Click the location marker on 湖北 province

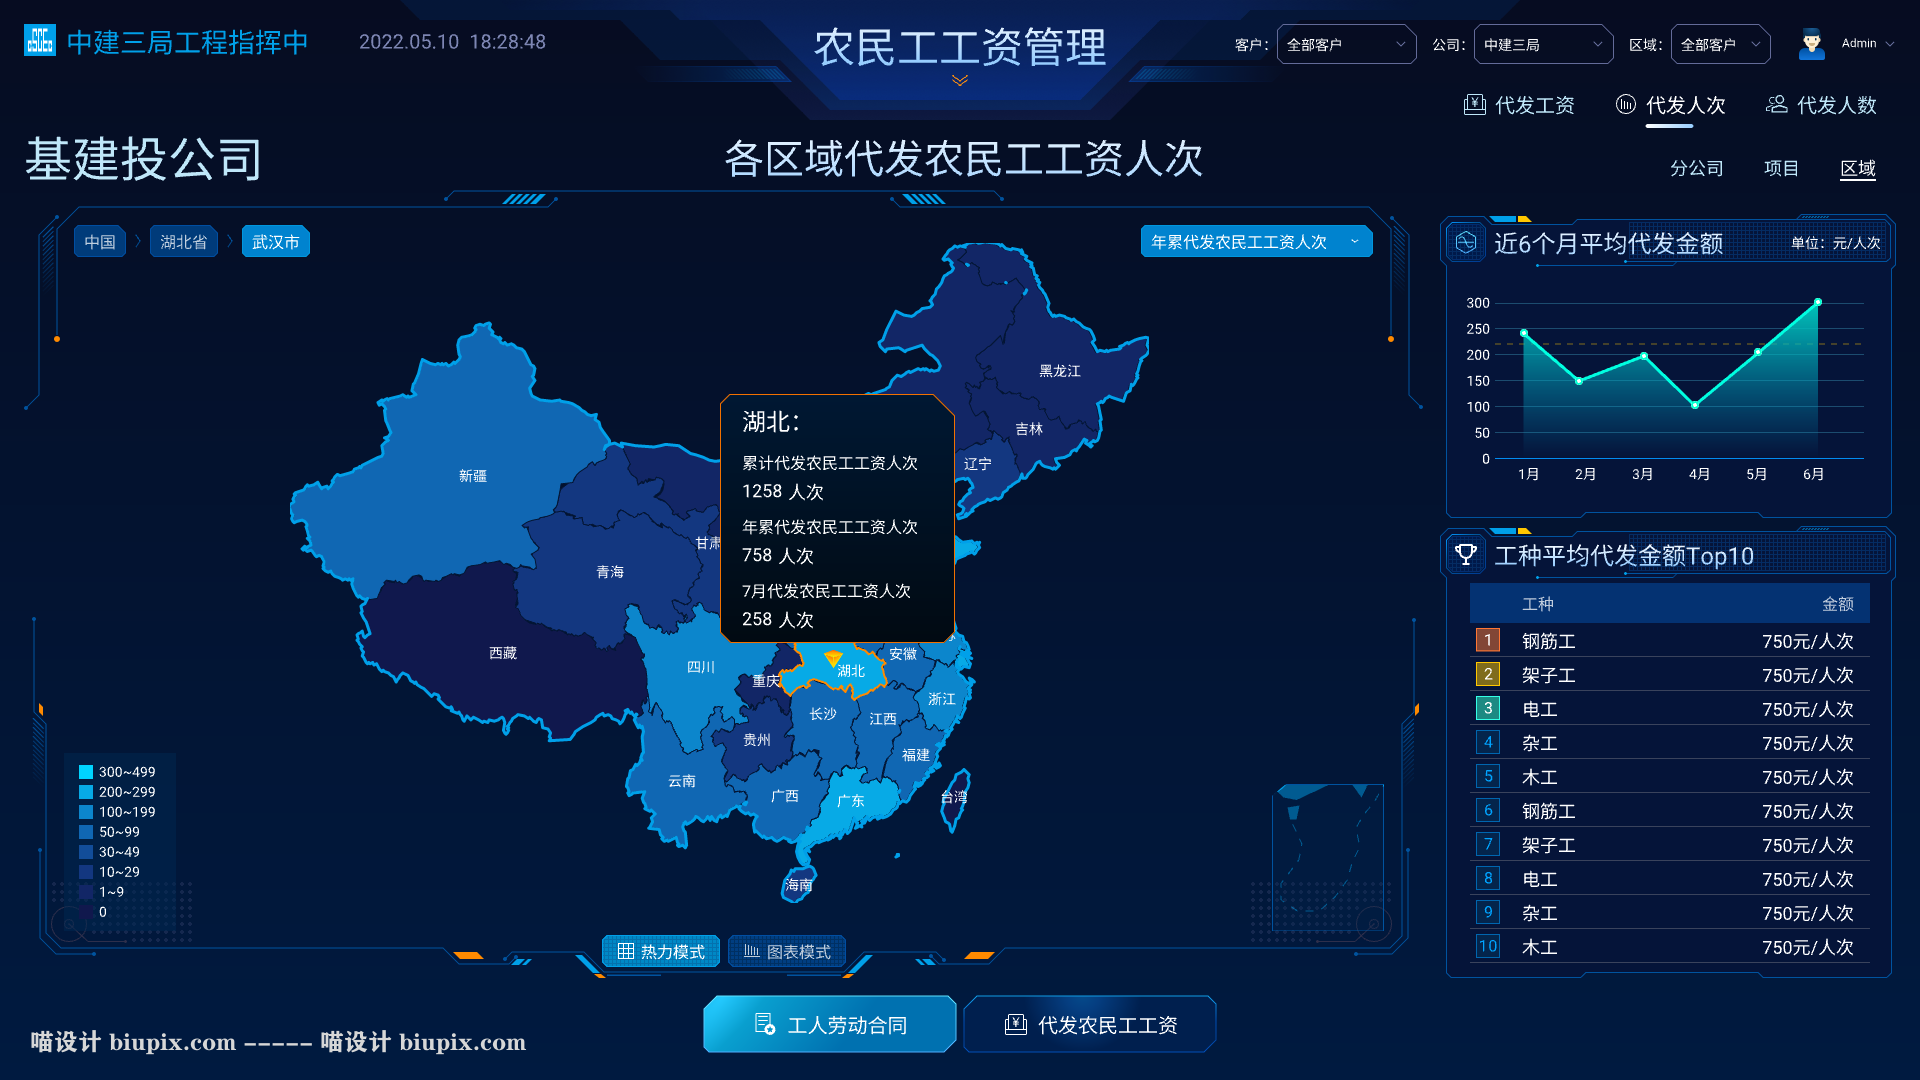(x=833, y=658)
